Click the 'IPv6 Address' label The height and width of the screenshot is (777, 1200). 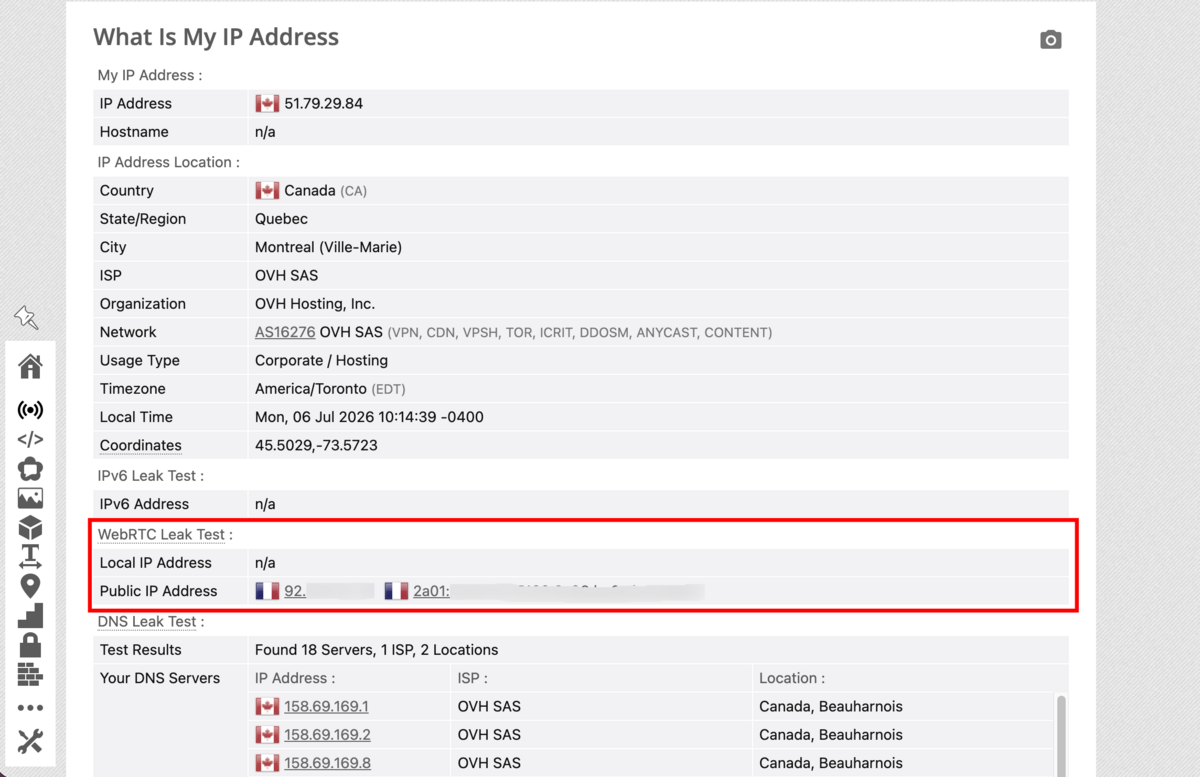click(x=144, y=504)
